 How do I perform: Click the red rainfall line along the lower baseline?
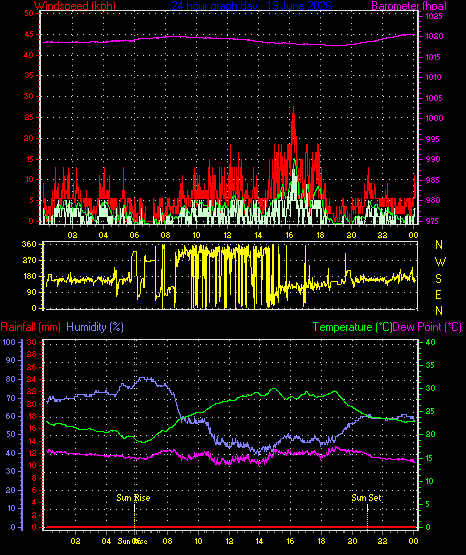tap(230, 527)
